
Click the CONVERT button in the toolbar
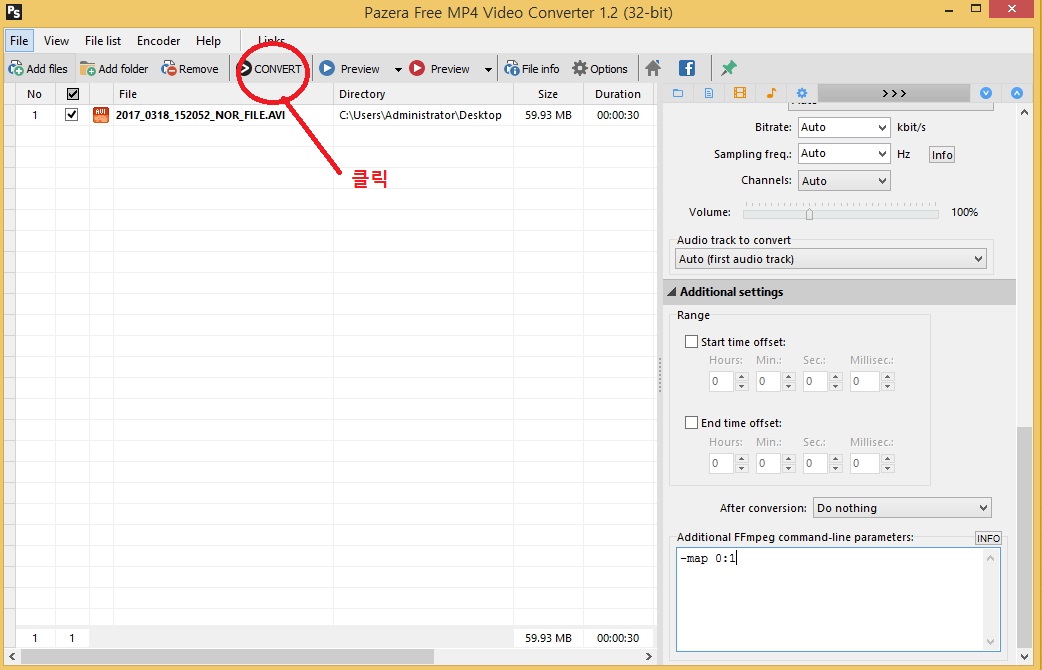pos(269,69)
